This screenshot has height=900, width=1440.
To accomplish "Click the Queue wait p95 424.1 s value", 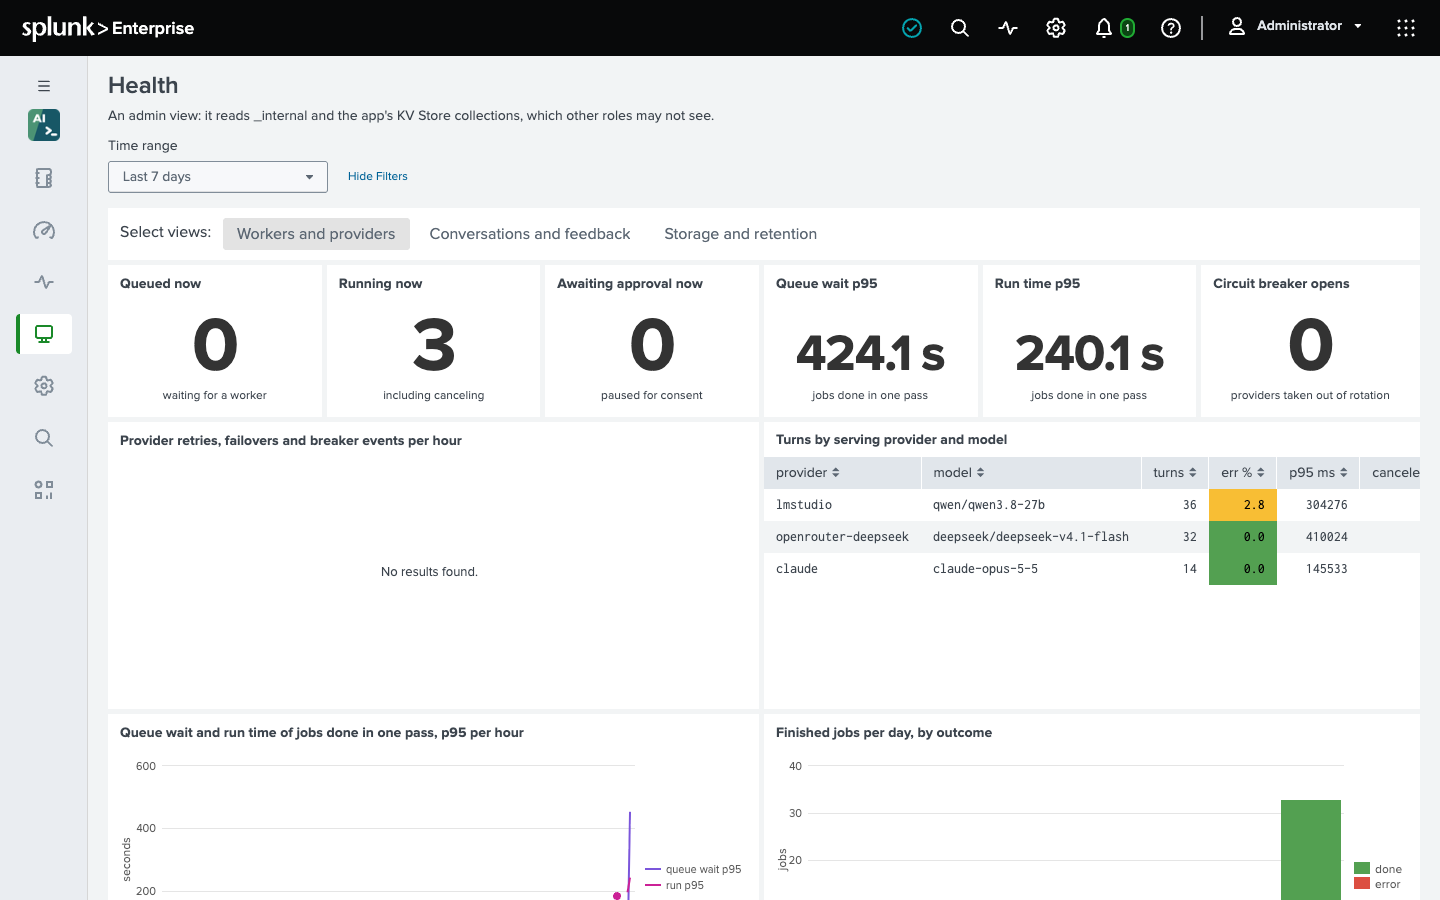I will click(870, 353).
